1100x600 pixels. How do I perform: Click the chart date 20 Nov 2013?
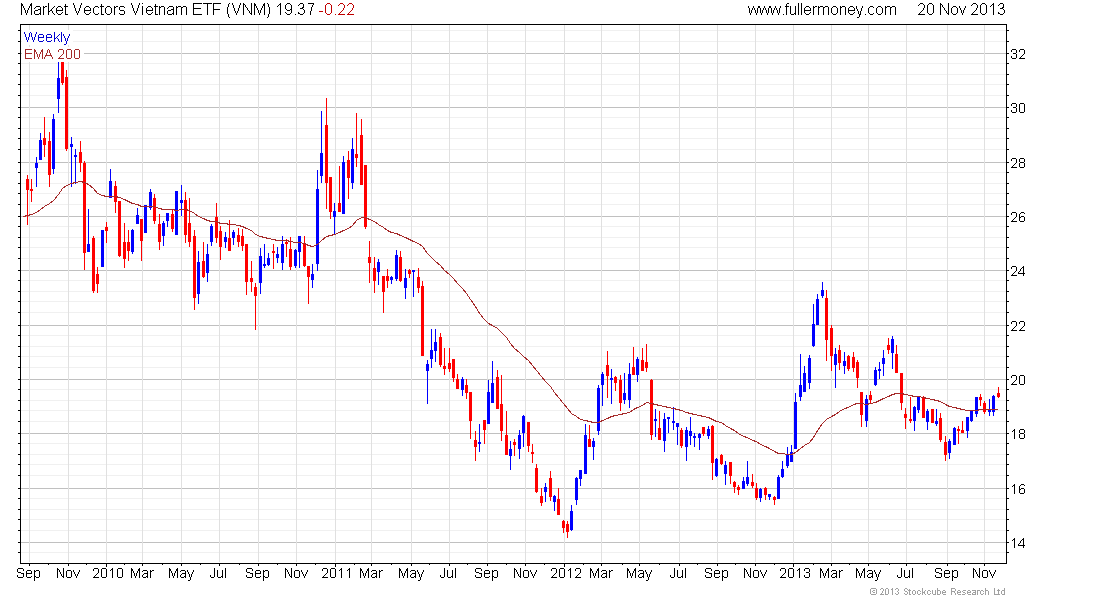[x=961, y=10]
